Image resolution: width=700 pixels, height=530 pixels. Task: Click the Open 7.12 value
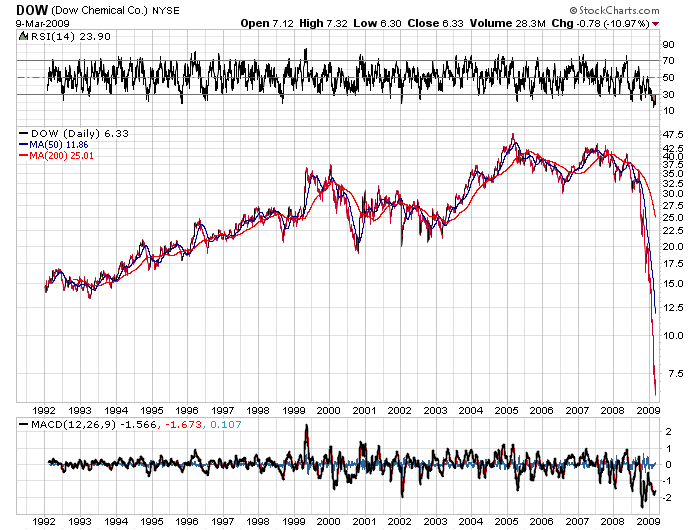(267, 23)
